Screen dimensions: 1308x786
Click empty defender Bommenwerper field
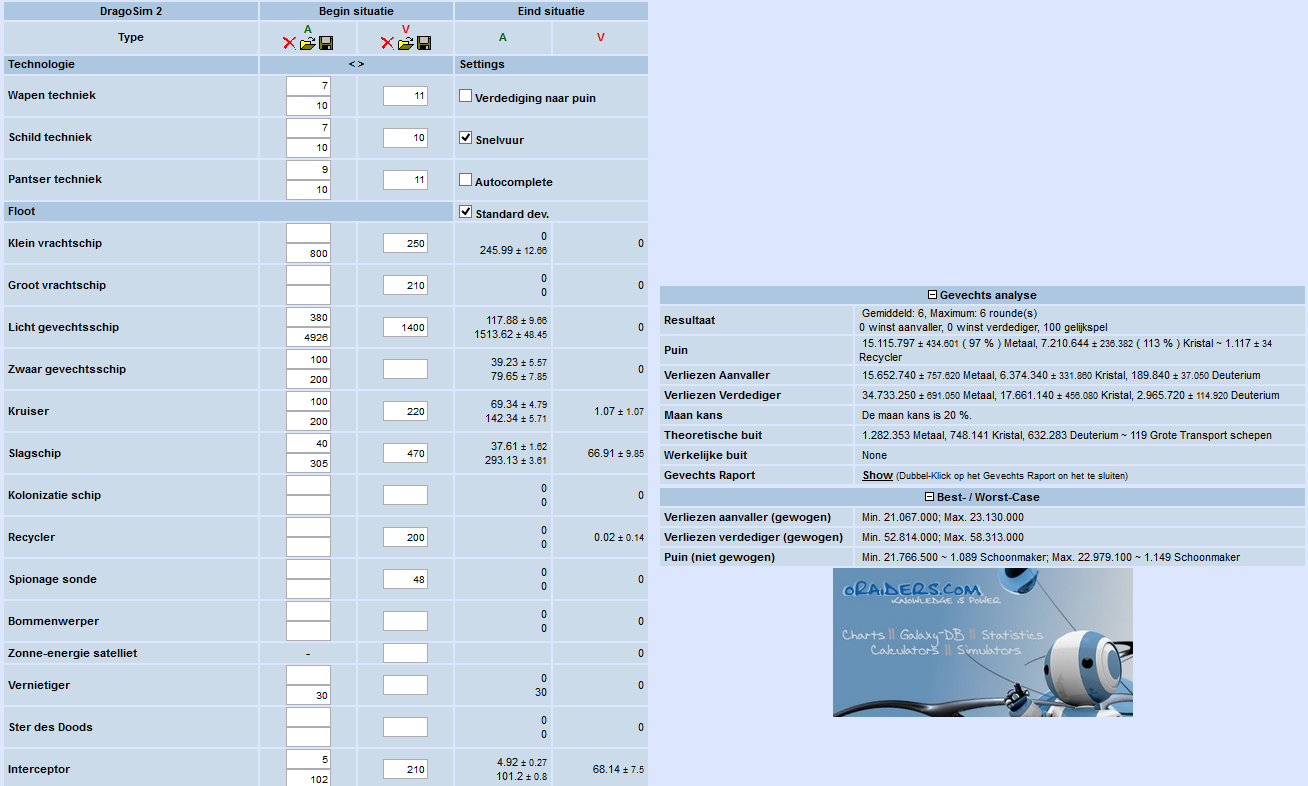pyautogui.click(x=405, y=622)
